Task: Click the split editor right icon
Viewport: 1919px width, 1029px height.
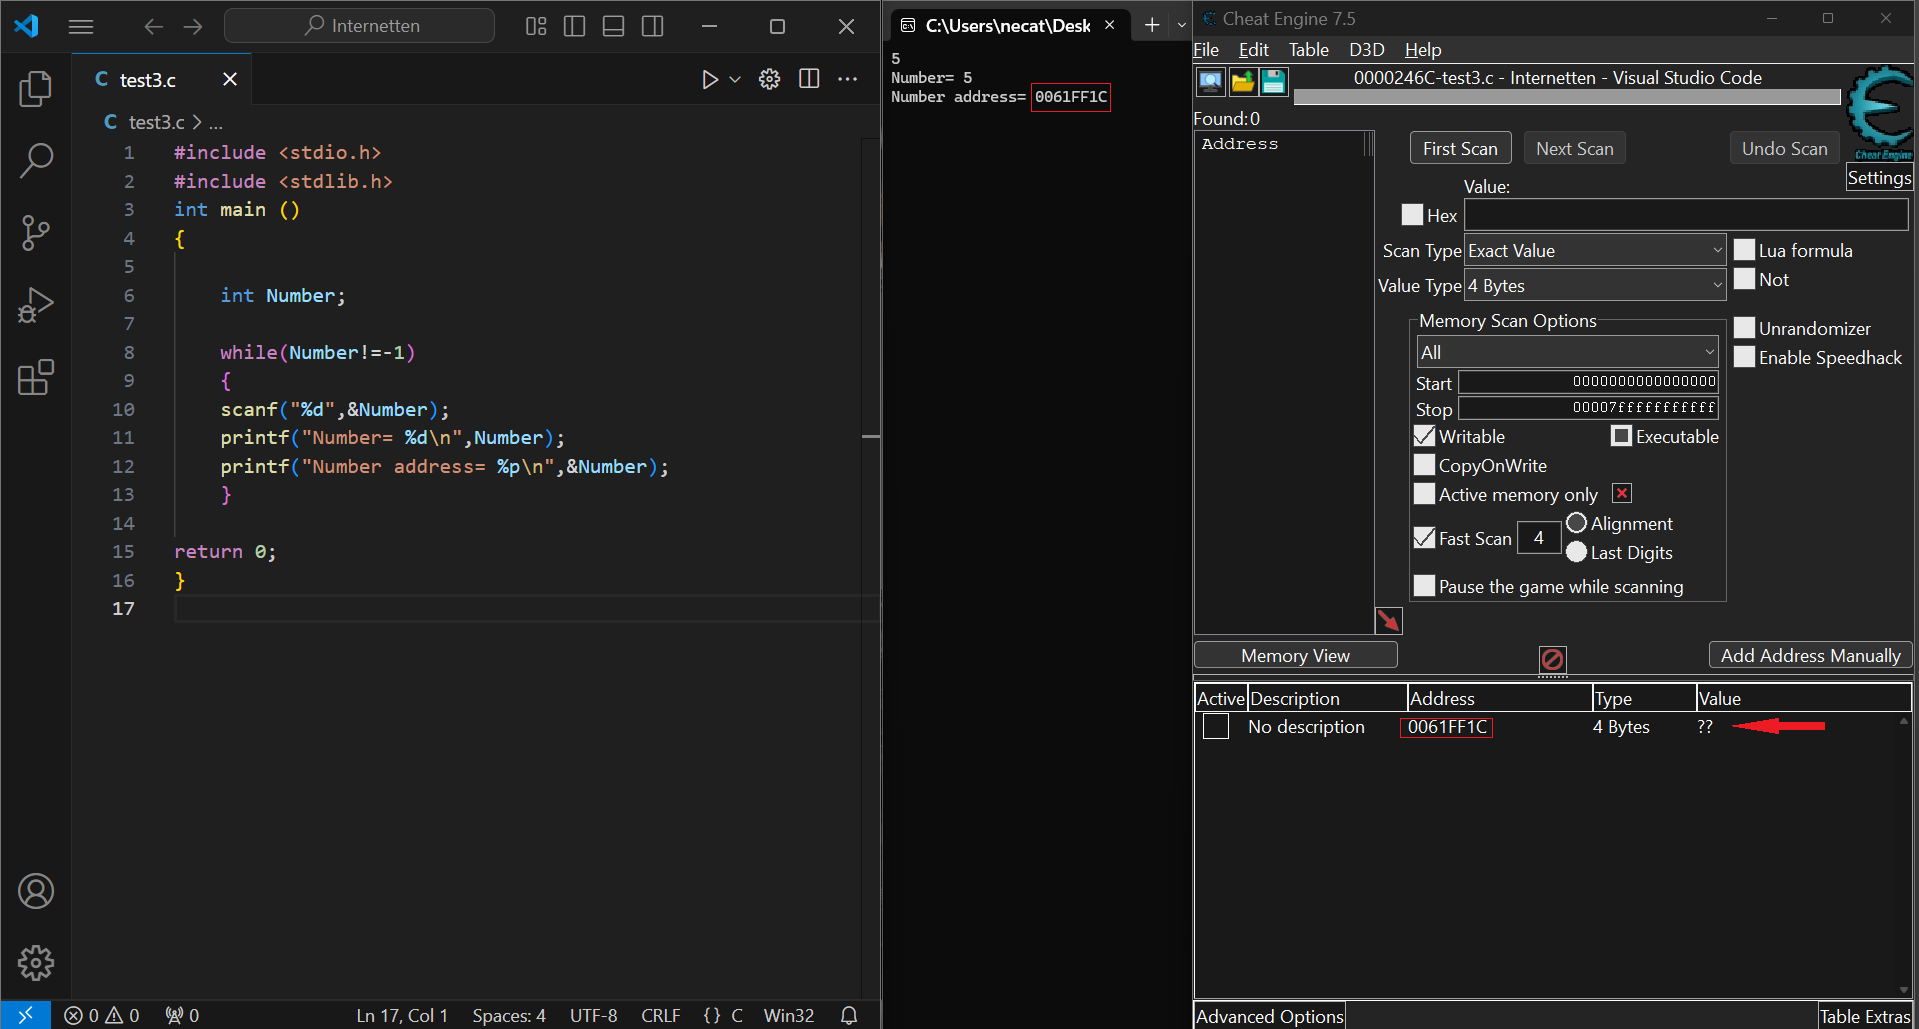Action: (809, 79)
